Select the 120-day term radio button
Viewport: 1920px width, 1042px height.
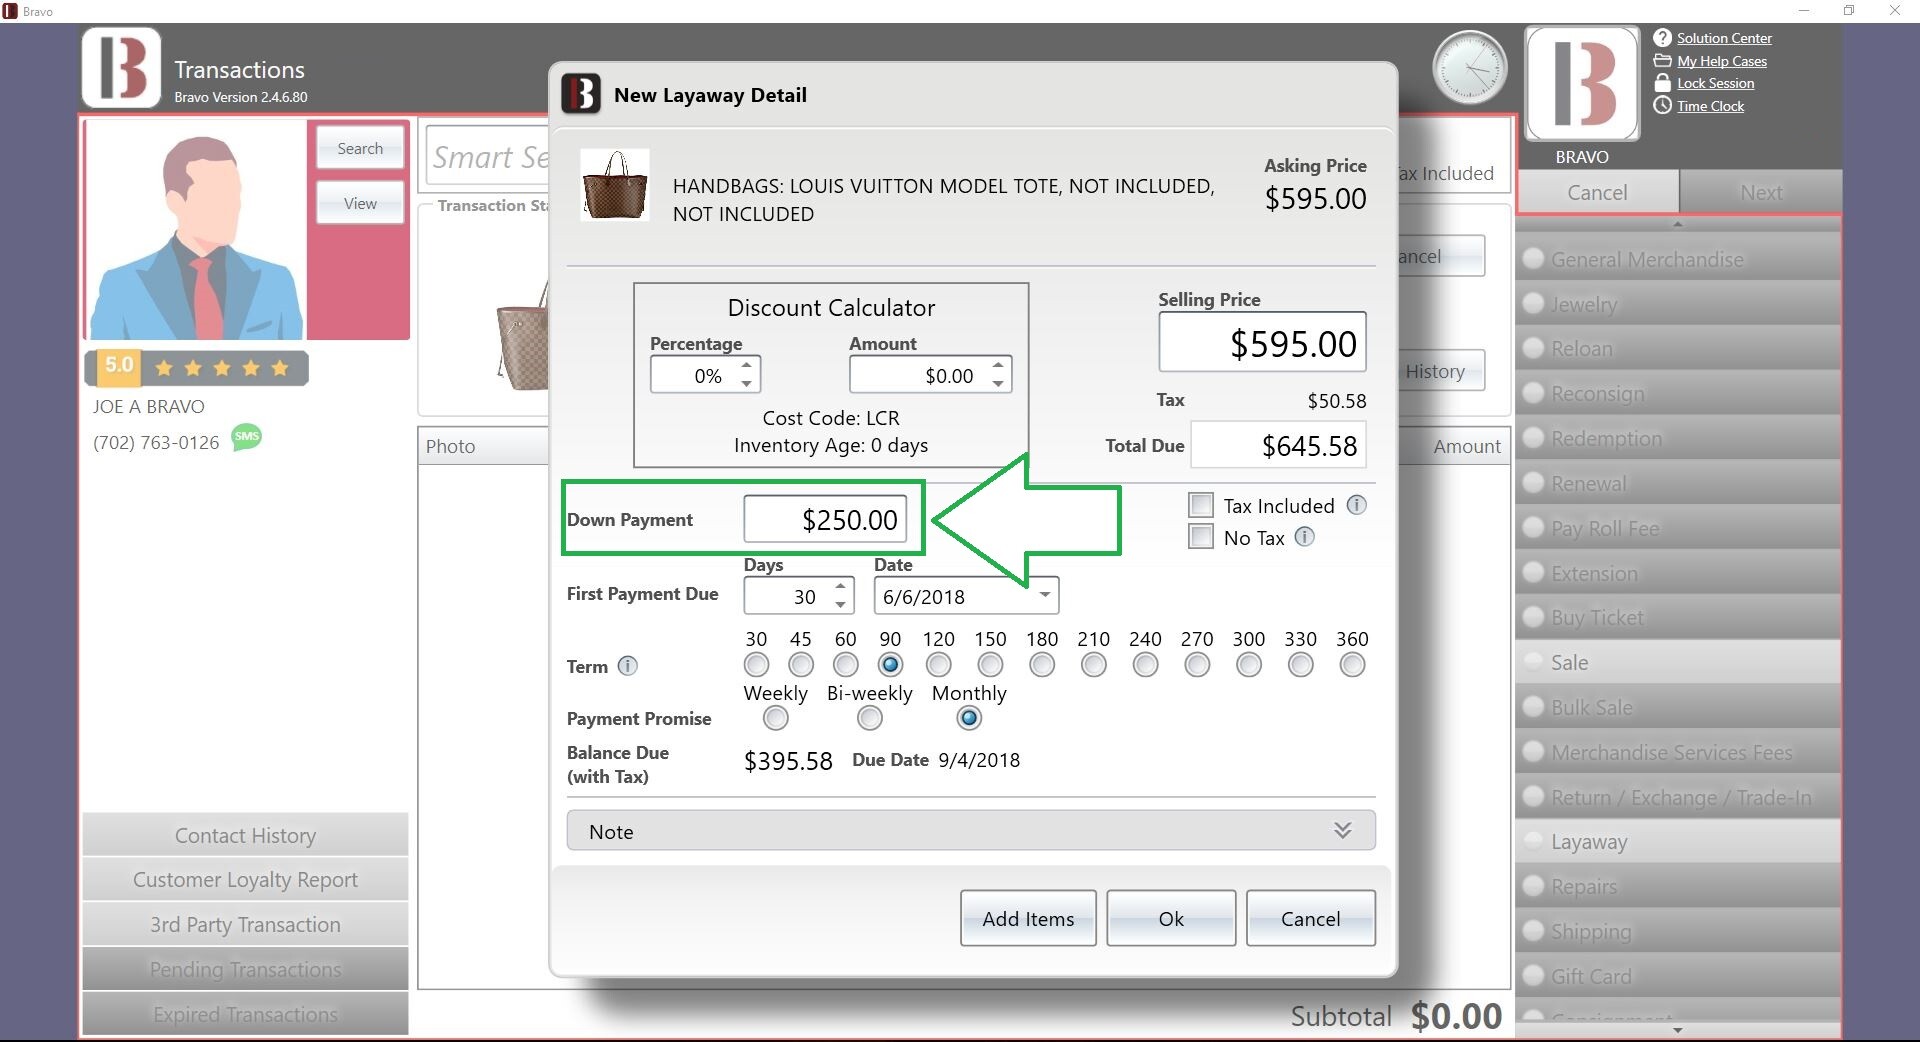(938, 665)
